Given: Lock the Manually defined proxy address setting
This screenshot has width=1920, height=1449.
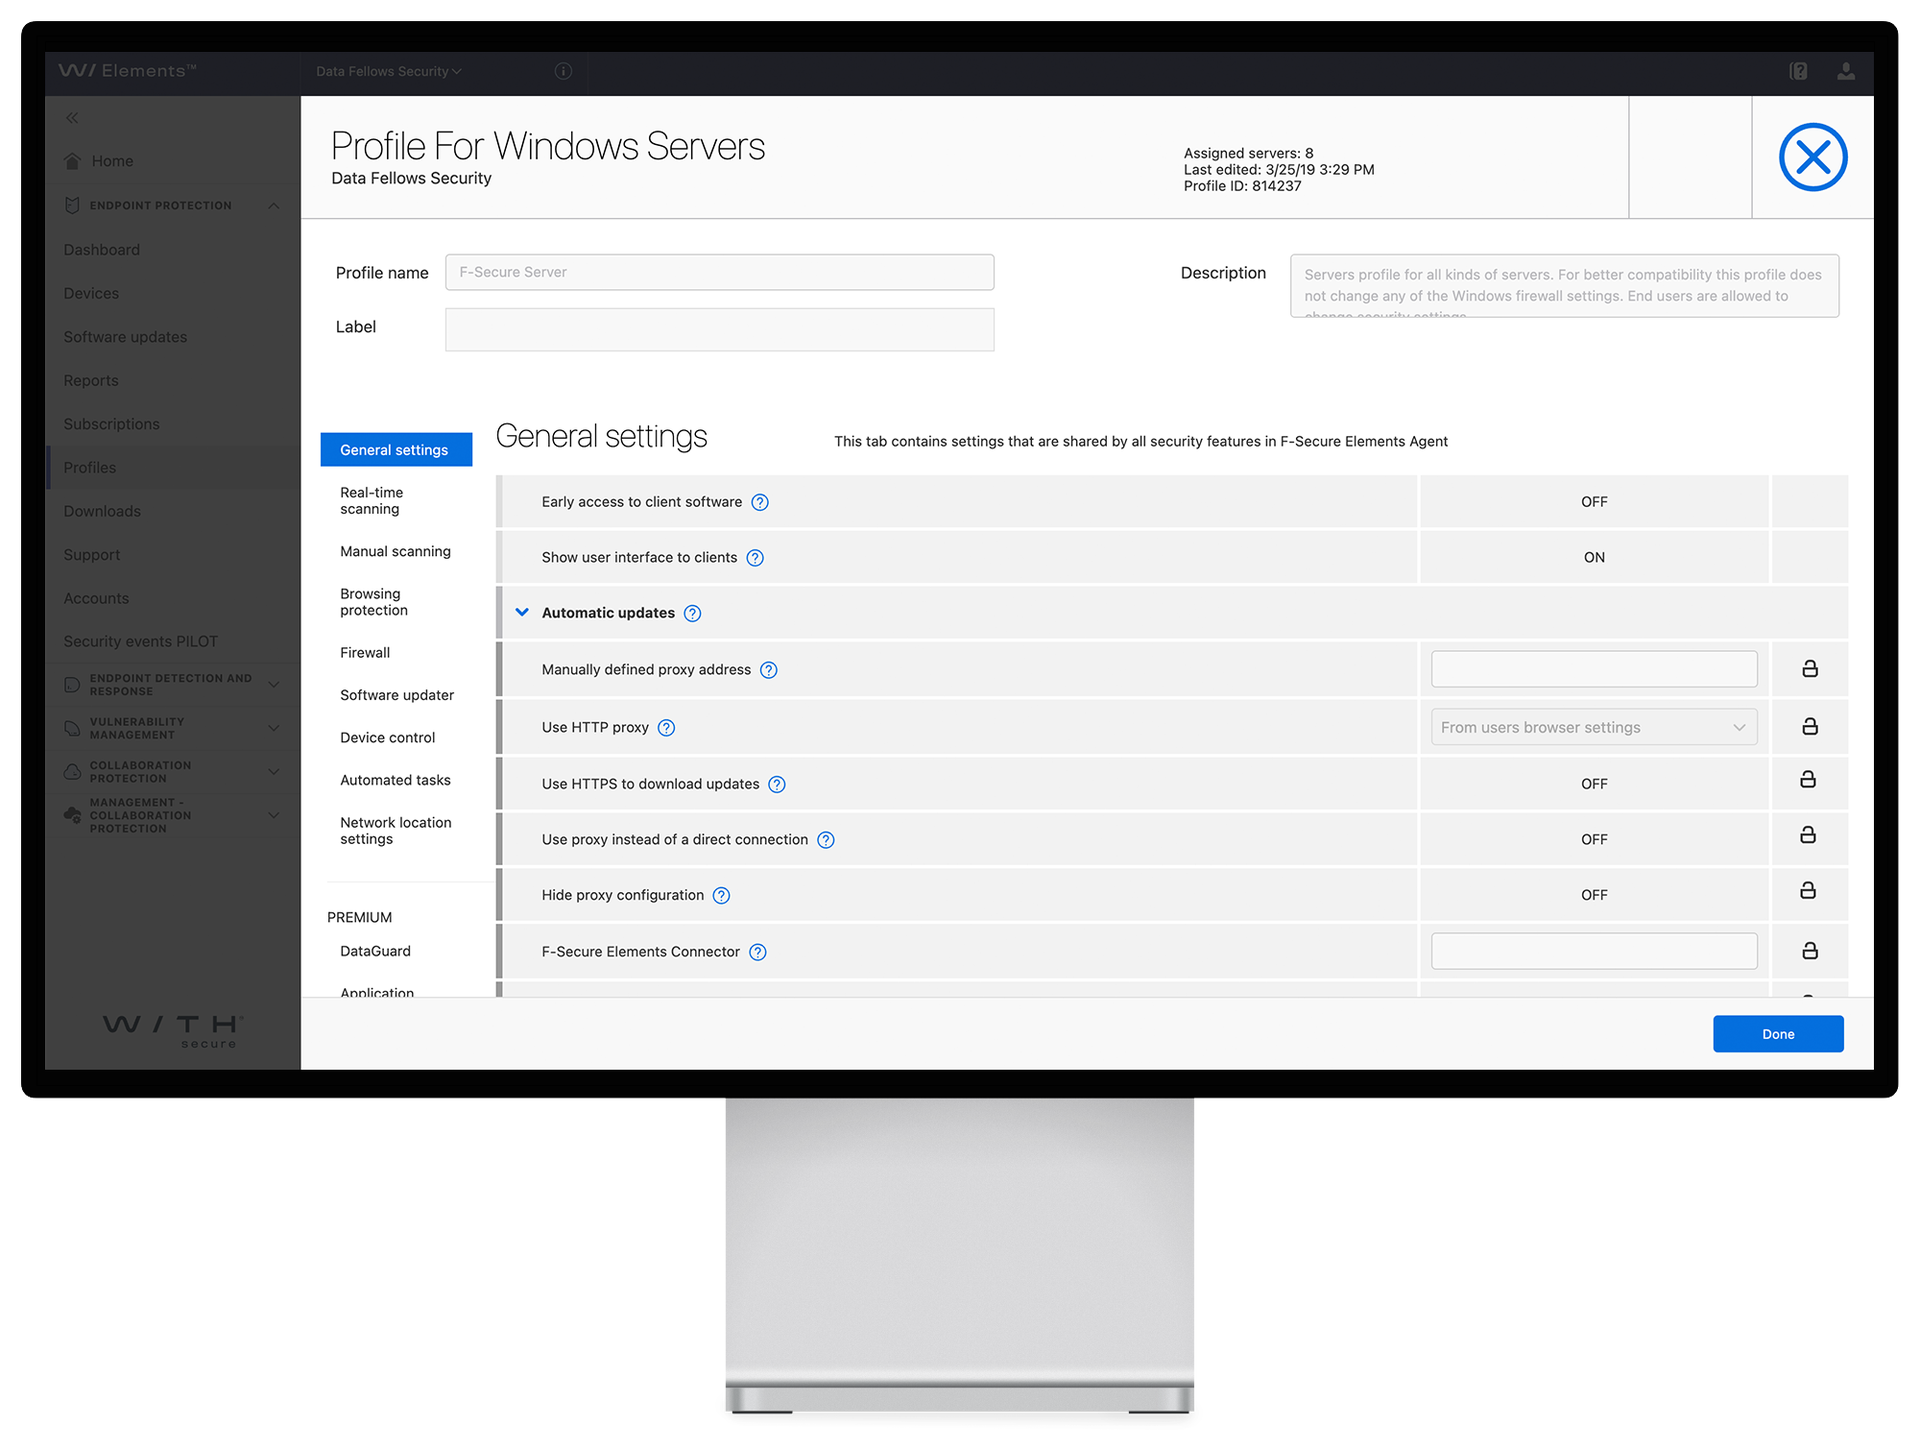Looking at the screenshot, I should pos(1810,668).
